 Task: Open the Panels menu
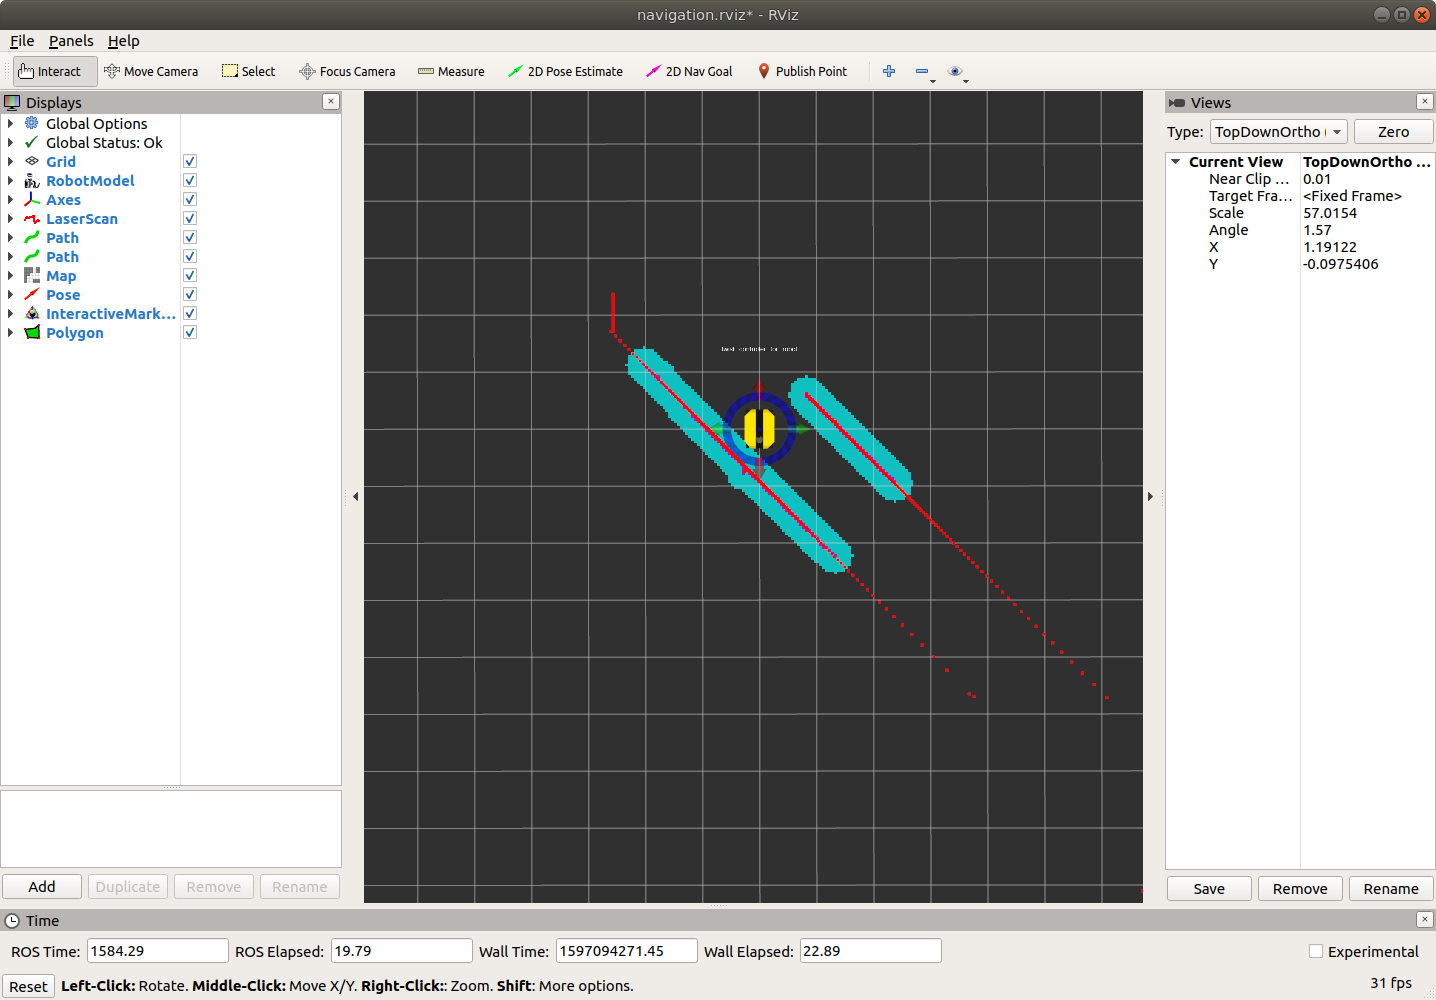71,41
